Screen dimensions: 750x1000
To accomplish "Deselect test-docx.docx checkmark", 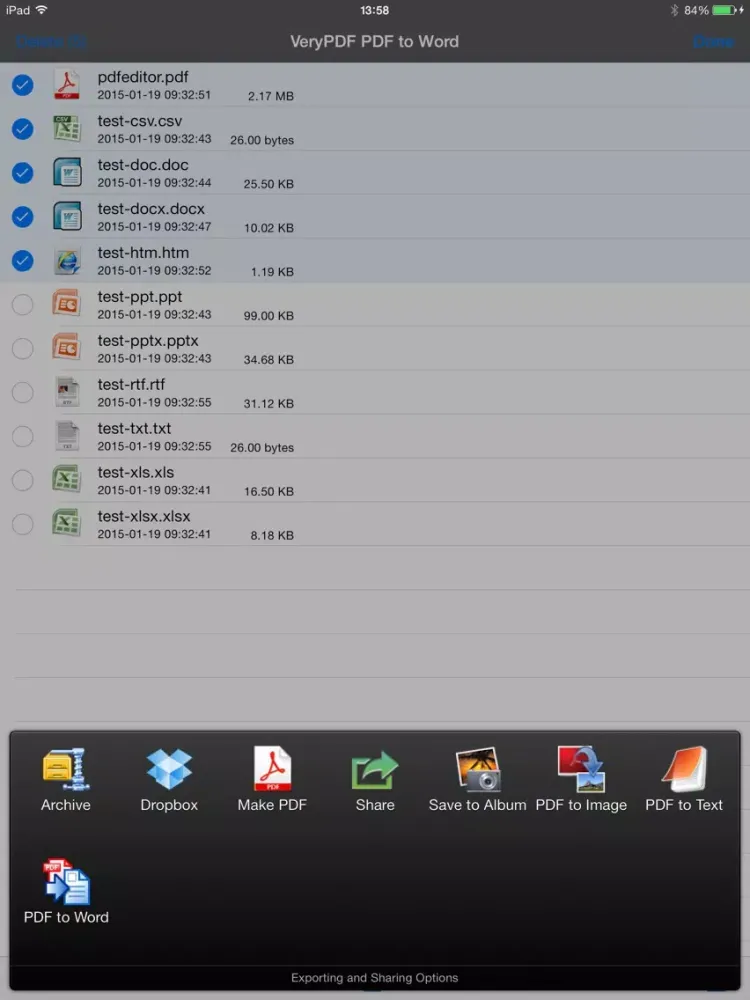I will click(x=22, y=217).
